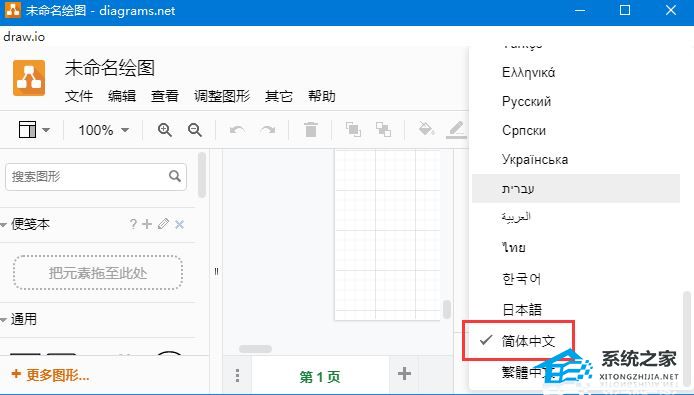Click the send to back icon

pos(383,130)
